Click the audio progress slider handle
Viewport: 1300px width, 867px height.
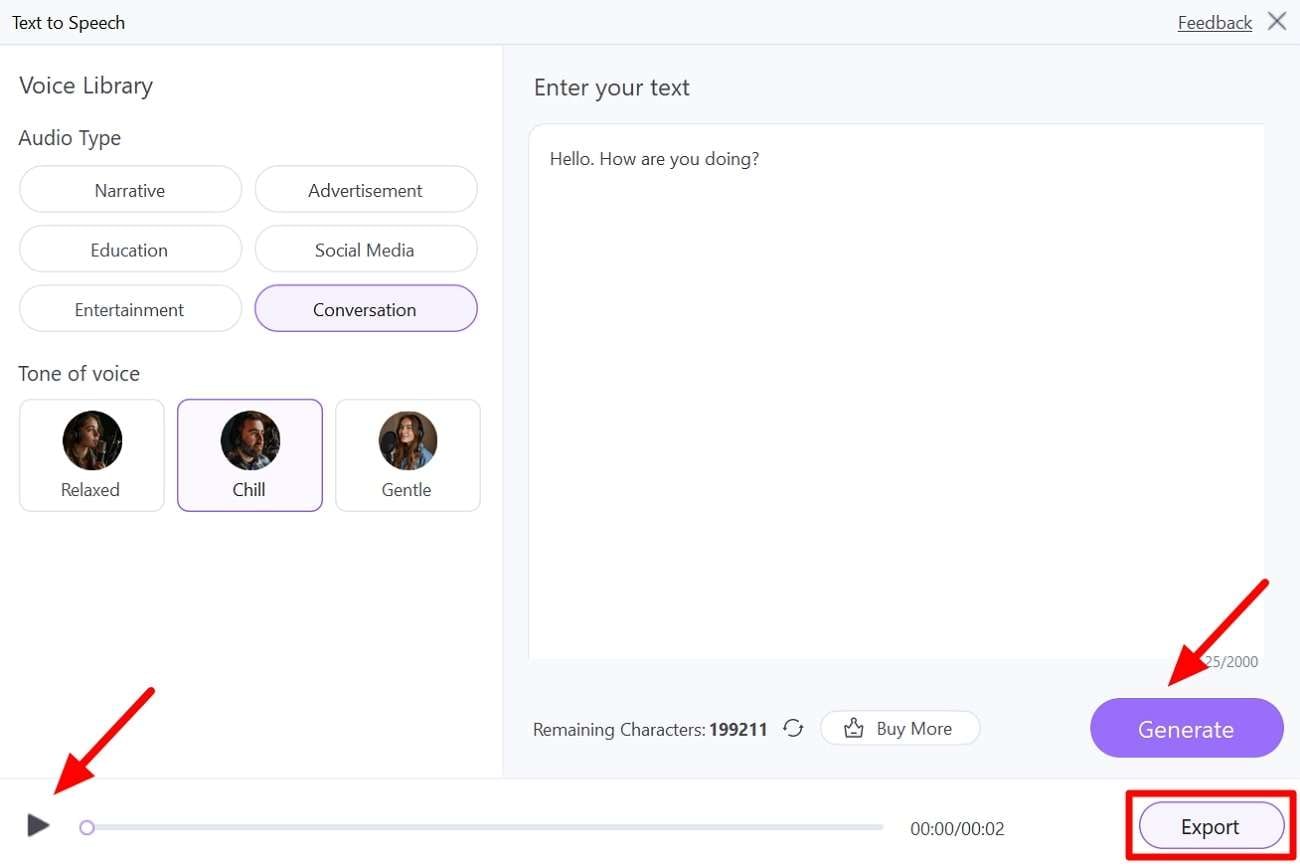click(x=87, y=827)
